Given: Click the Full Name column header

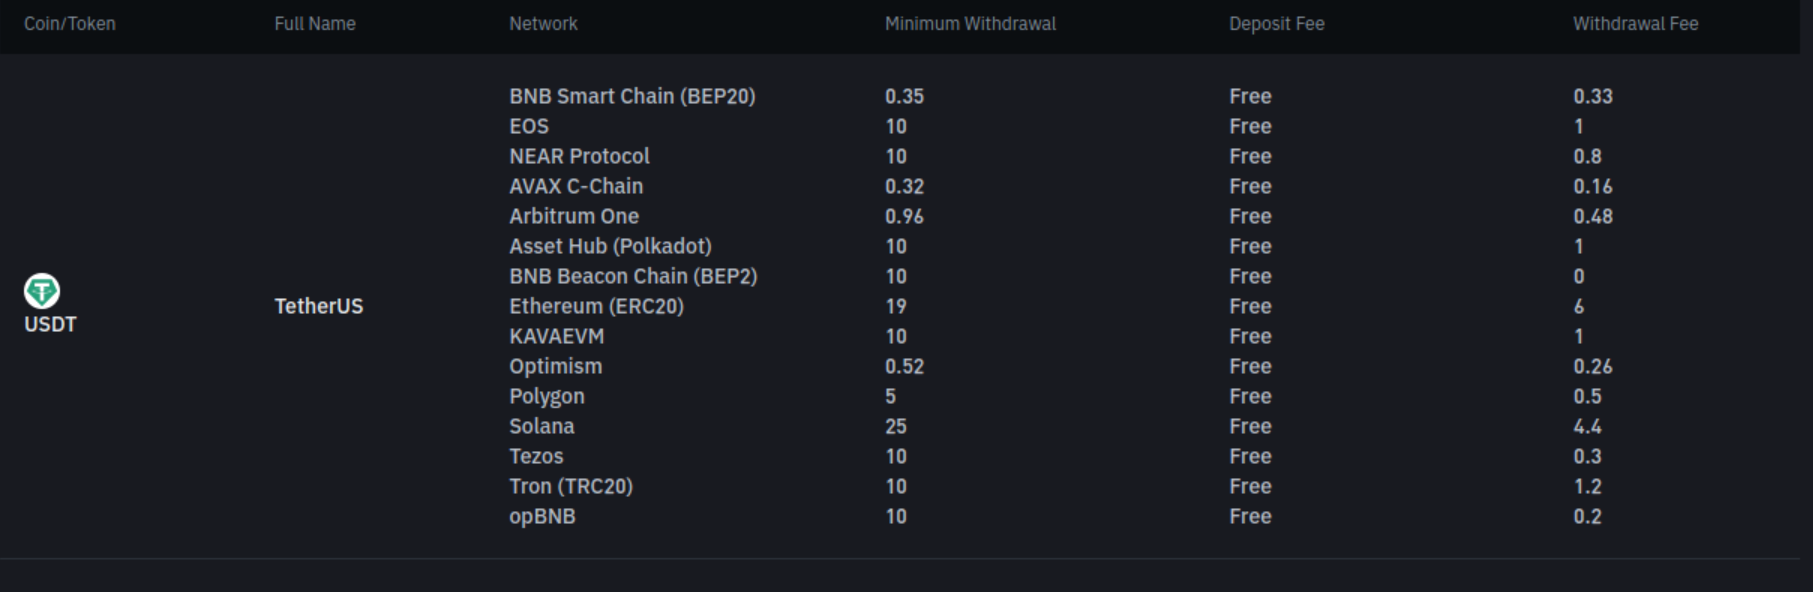Looking at the screenshot, I should (x=315, y=23).
